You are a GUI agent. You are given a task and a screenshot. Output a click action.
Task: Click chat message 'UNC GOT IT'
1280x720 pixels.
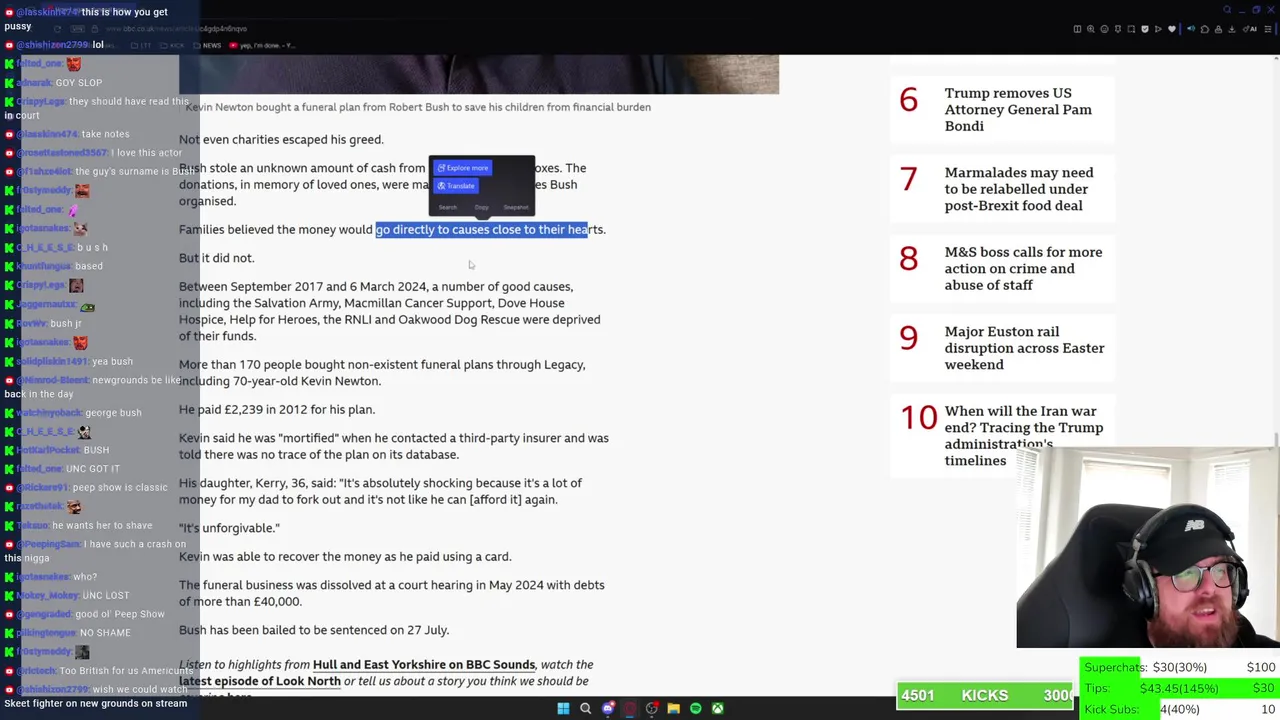tap(93, 469)
